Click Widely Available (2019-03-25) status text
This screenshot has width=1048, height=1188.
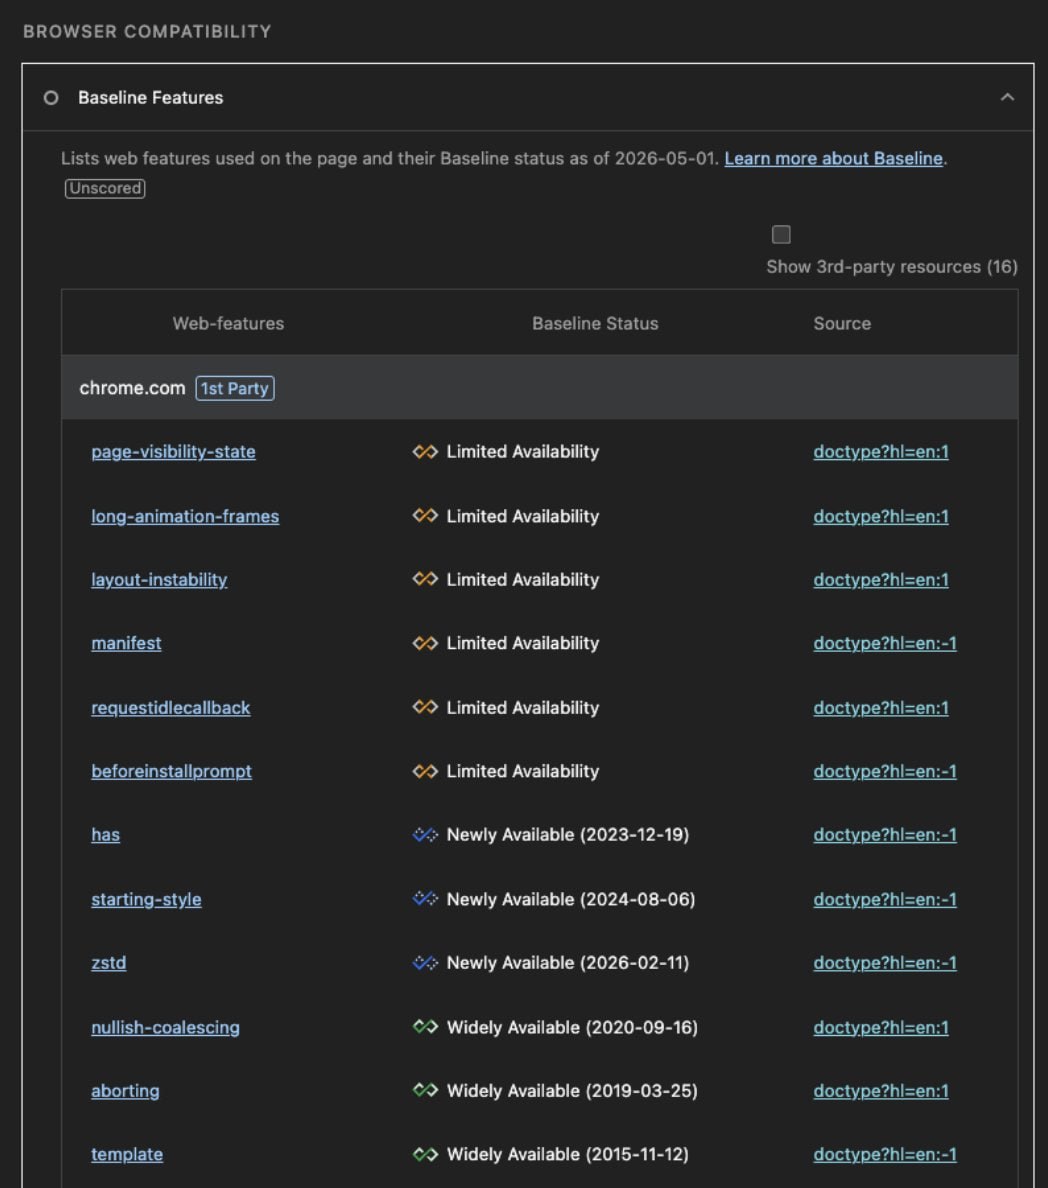572,1091
